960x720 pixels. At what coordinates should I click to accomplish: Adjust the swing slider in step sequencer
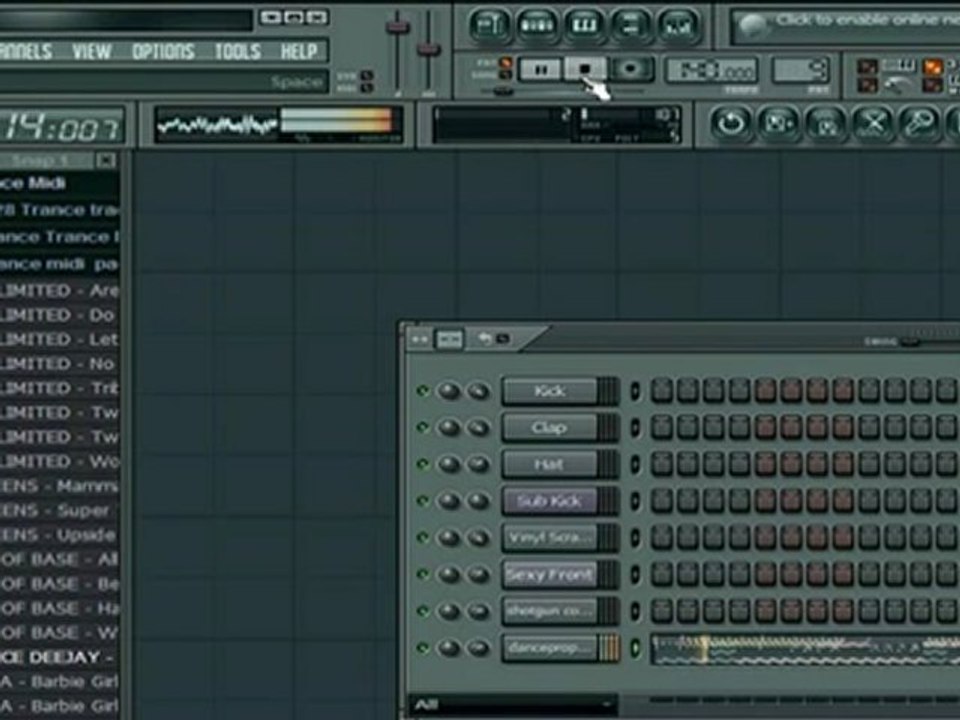pos(910,342)
